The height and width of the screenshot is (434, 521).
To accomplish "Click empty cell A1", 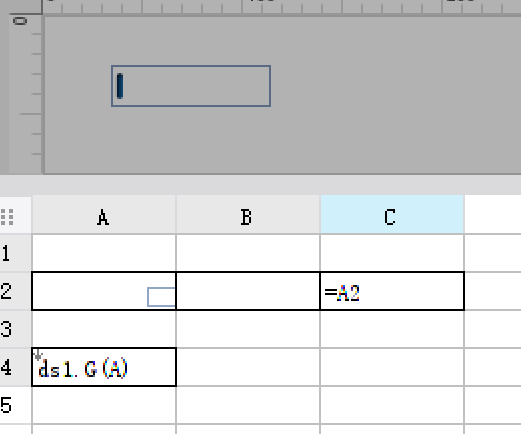I will pos(104,253).
